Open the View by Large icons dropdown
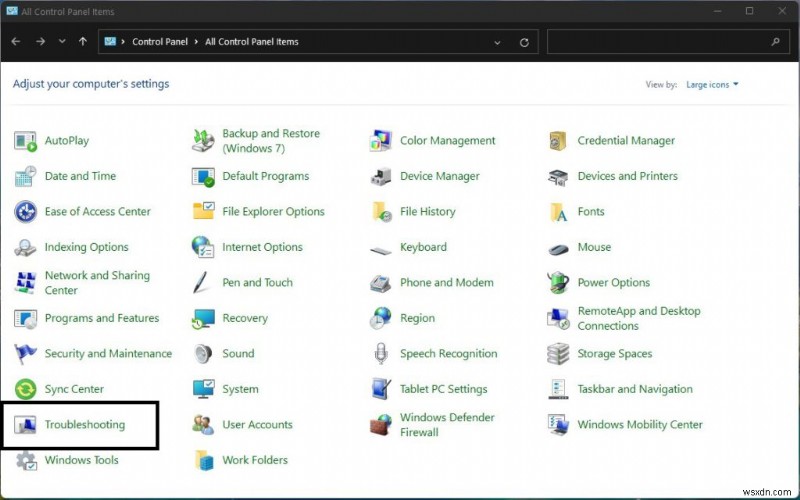Image resolution: width=800 pixels, height=500 pixels. tap(712, 85)
